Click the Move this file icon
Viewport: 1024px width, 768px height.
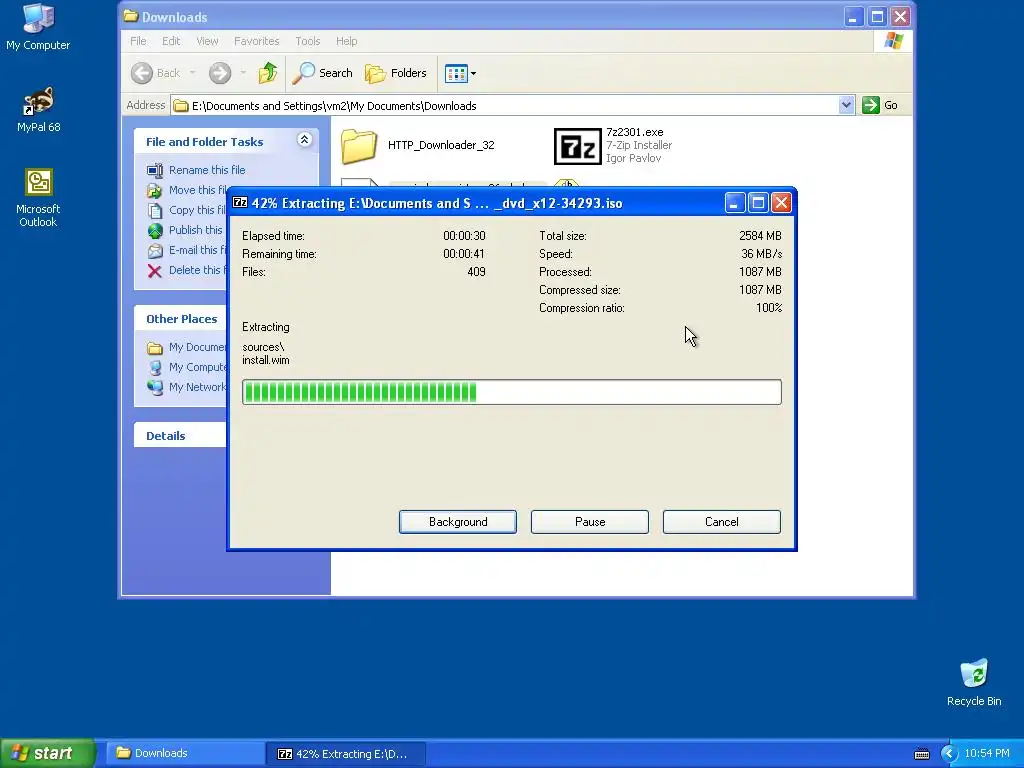tap(155, 191)
